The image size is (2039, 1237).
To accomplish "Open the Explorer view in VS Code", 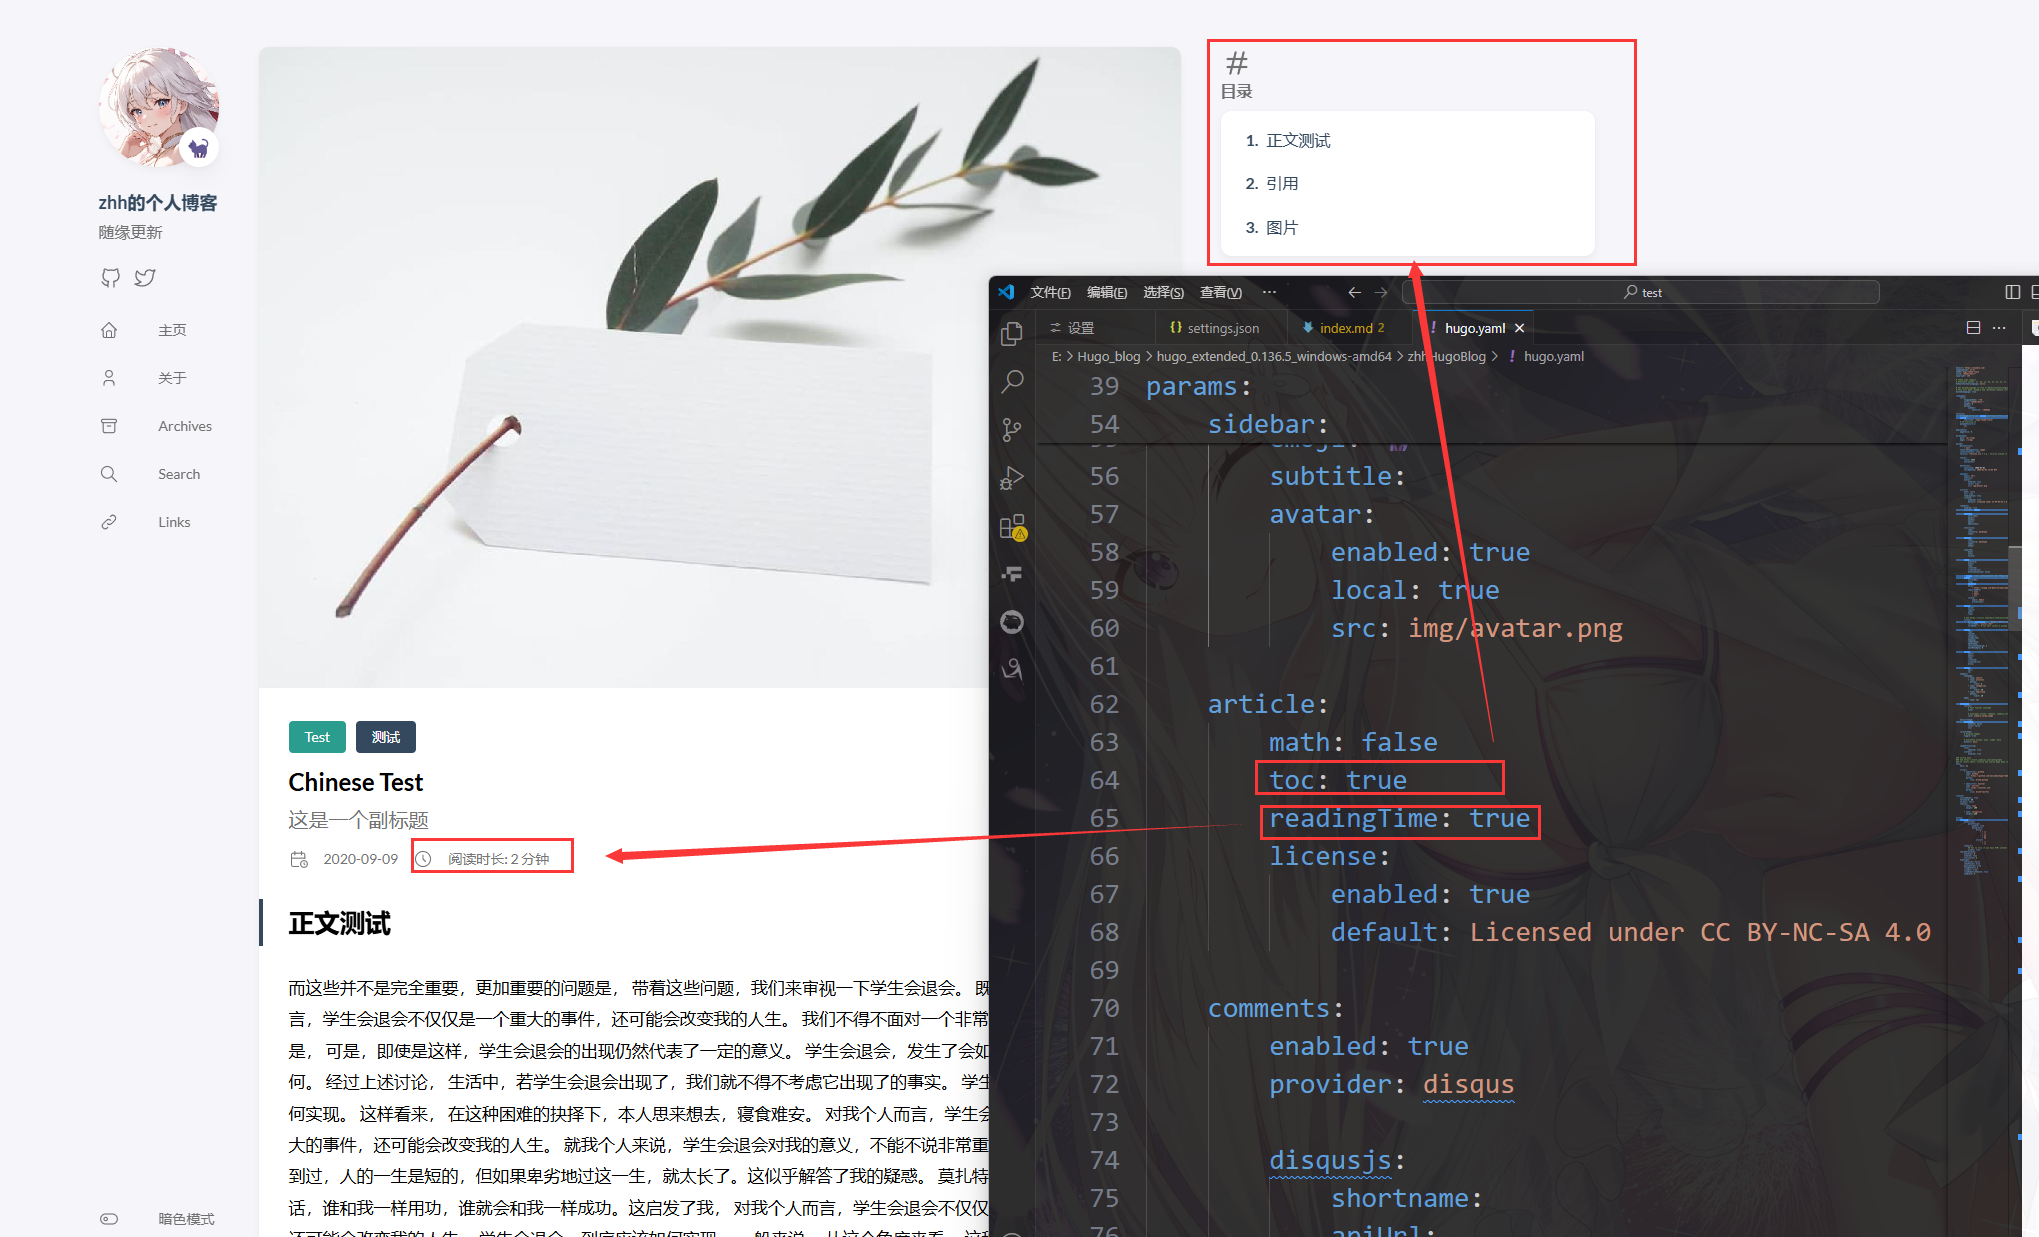I will click(x=1012, y=332).
